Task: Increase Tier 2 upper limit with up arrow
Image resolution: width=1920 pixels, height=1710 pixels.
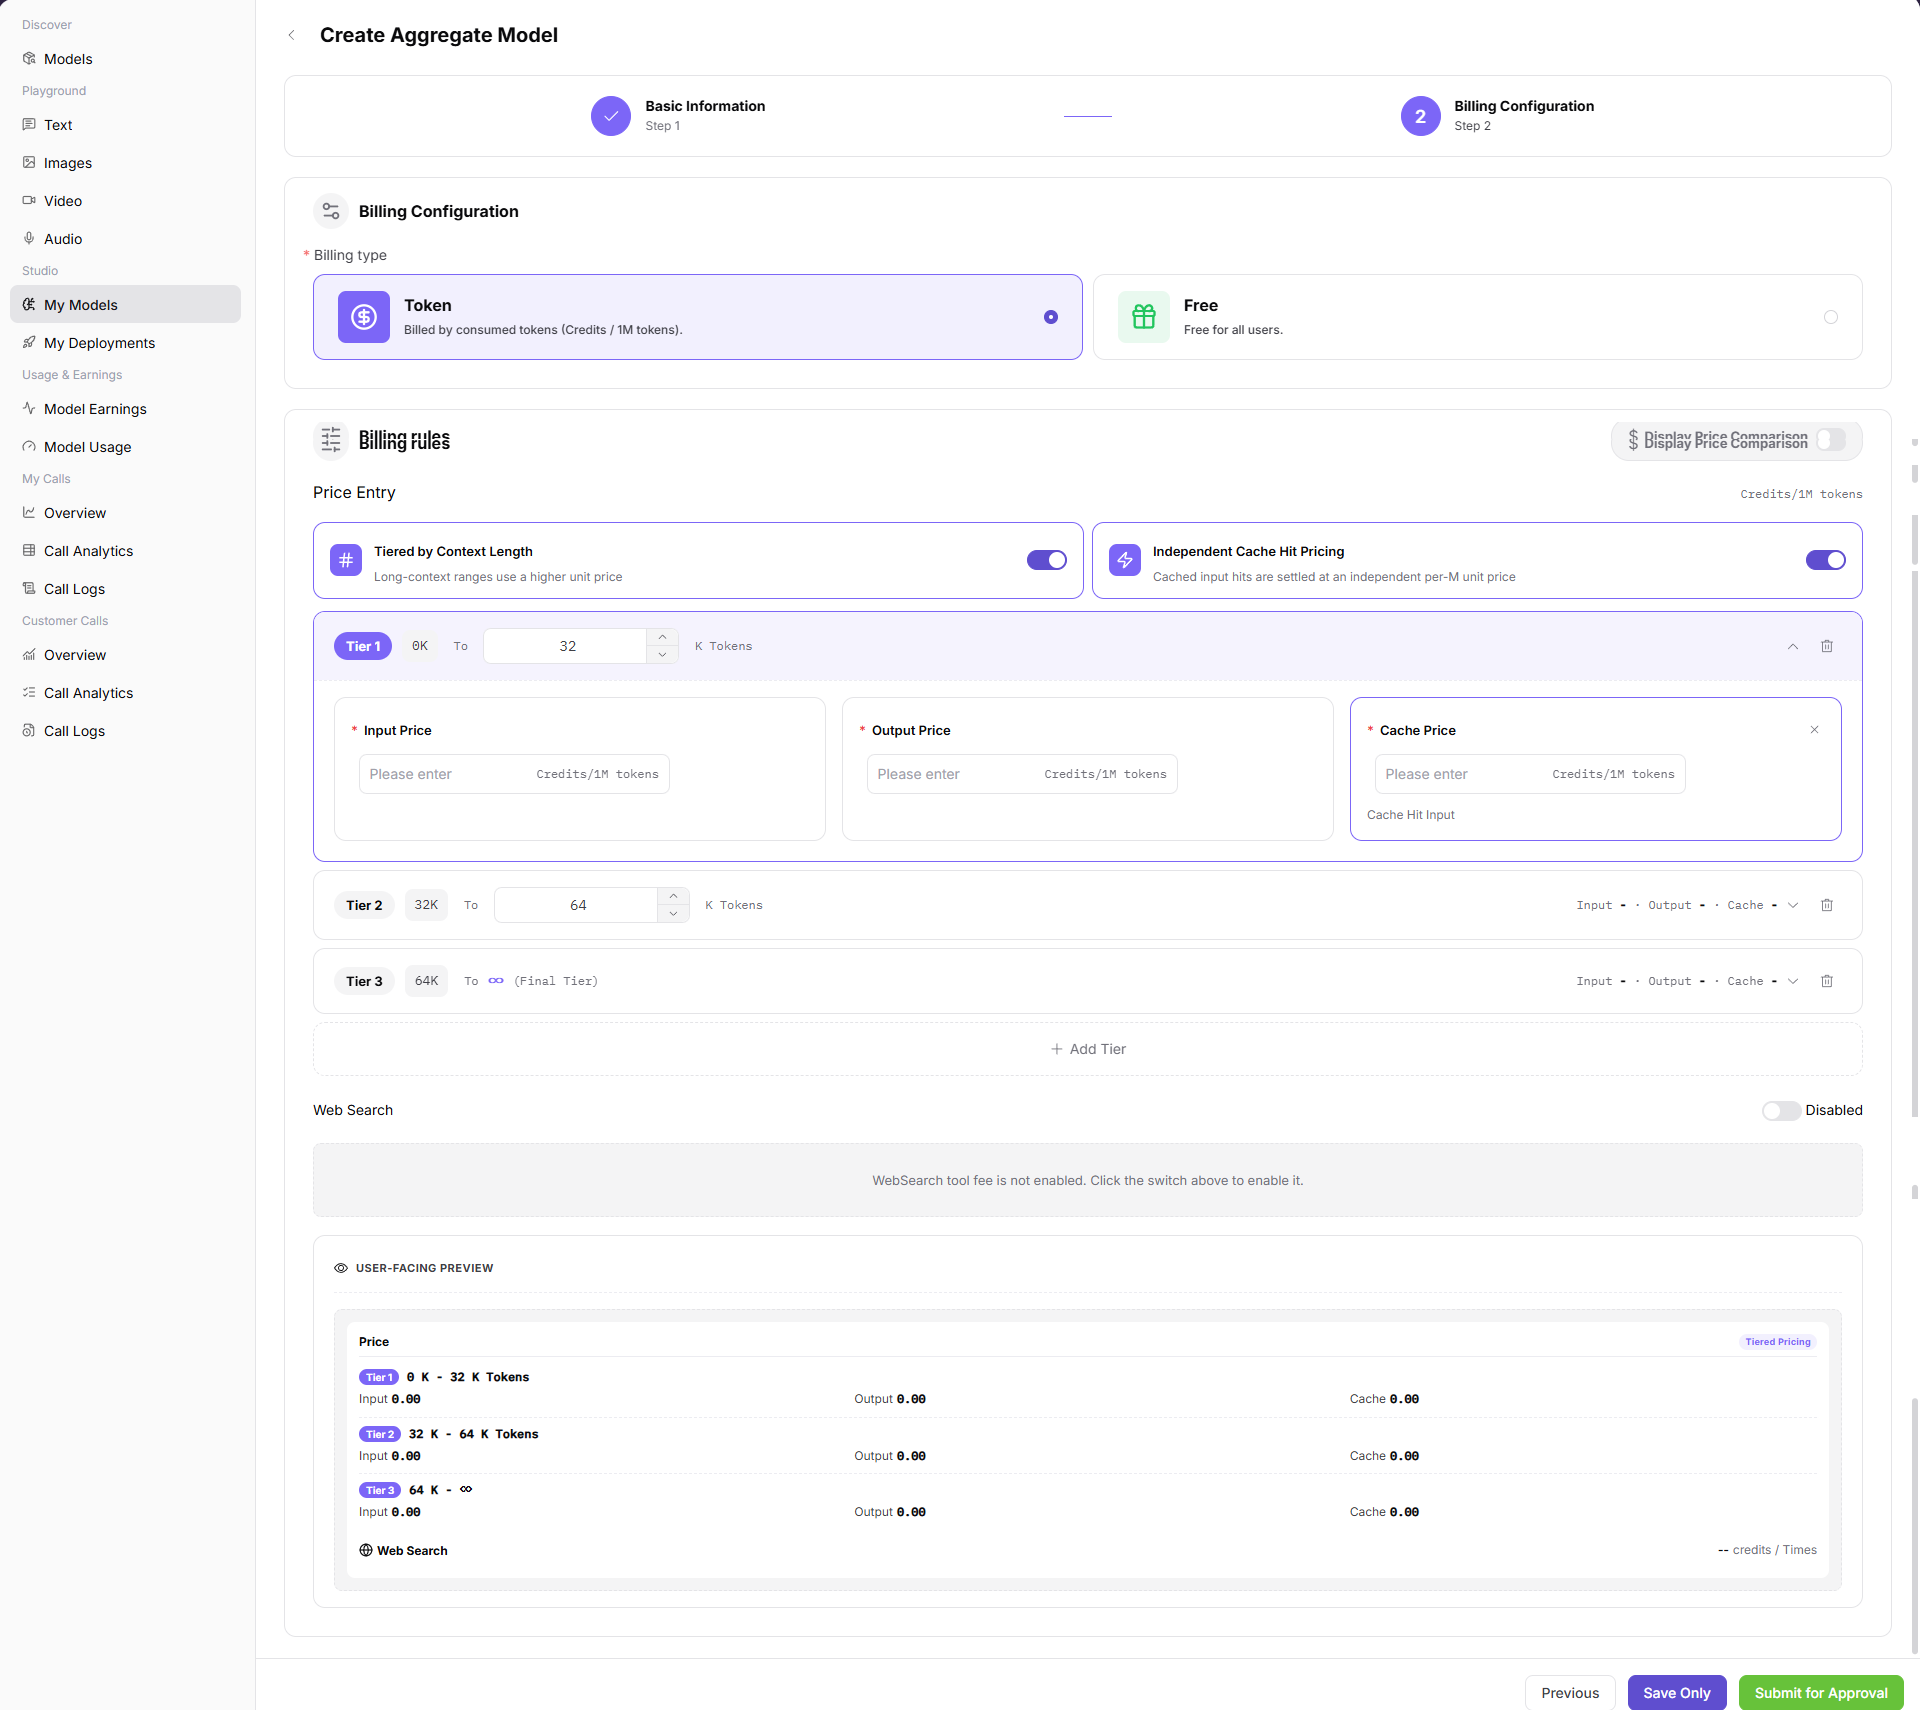Action: click(x=673, y=896)
